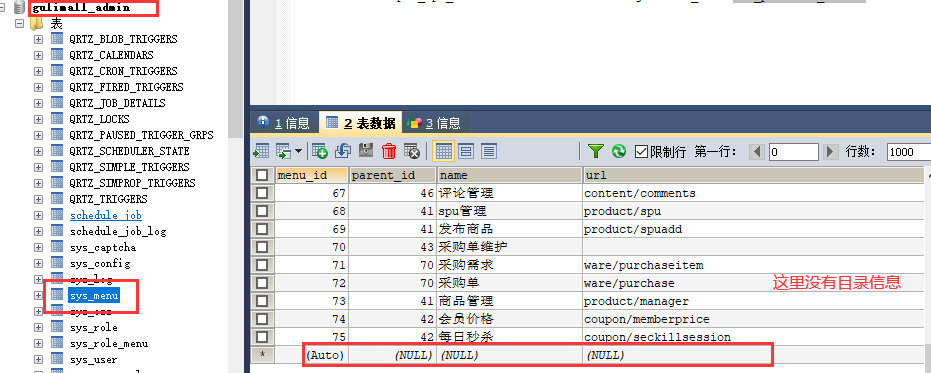Expand the QRTZ_BLOB_TRIGGERS table node
The image size is (931, 373).
pos(39,39)
